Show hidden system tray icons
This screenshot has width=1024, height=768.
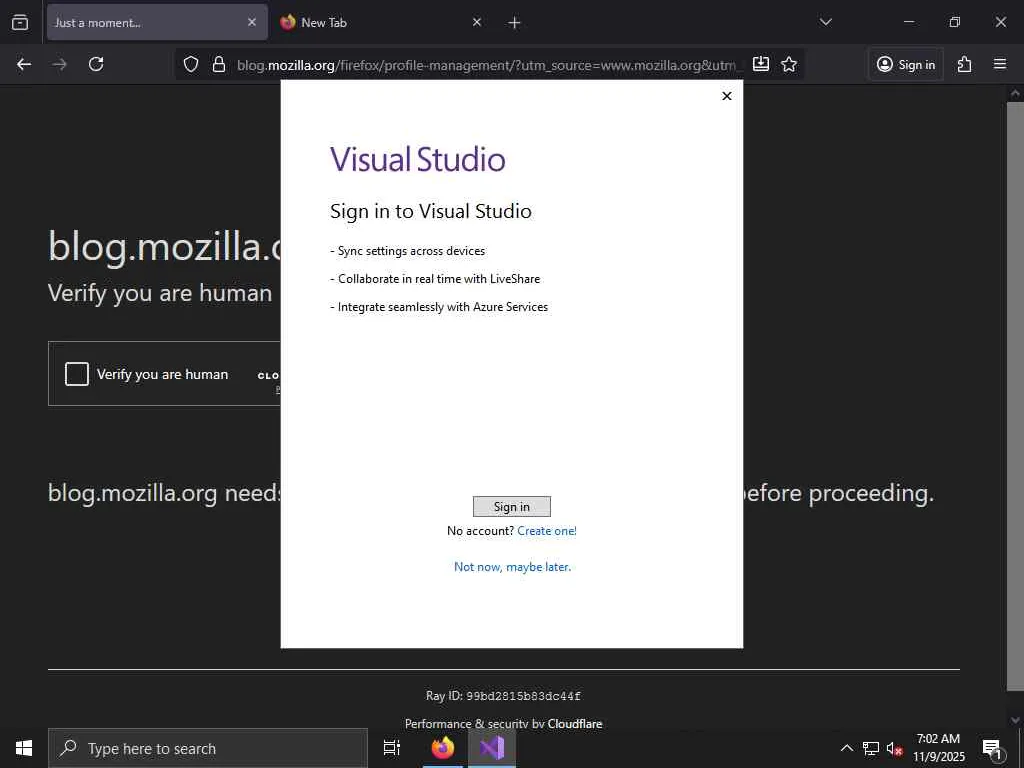coord(846,748)
